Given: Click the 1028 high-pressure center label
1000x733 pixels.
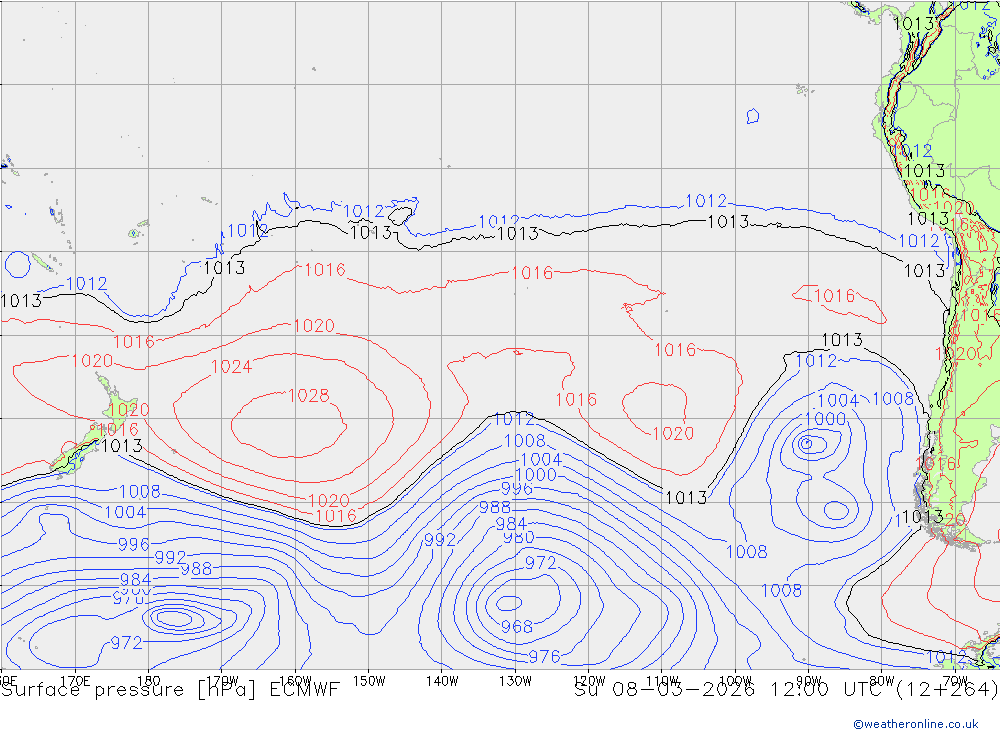Looking at the screenshot, I should pos(309,396).
